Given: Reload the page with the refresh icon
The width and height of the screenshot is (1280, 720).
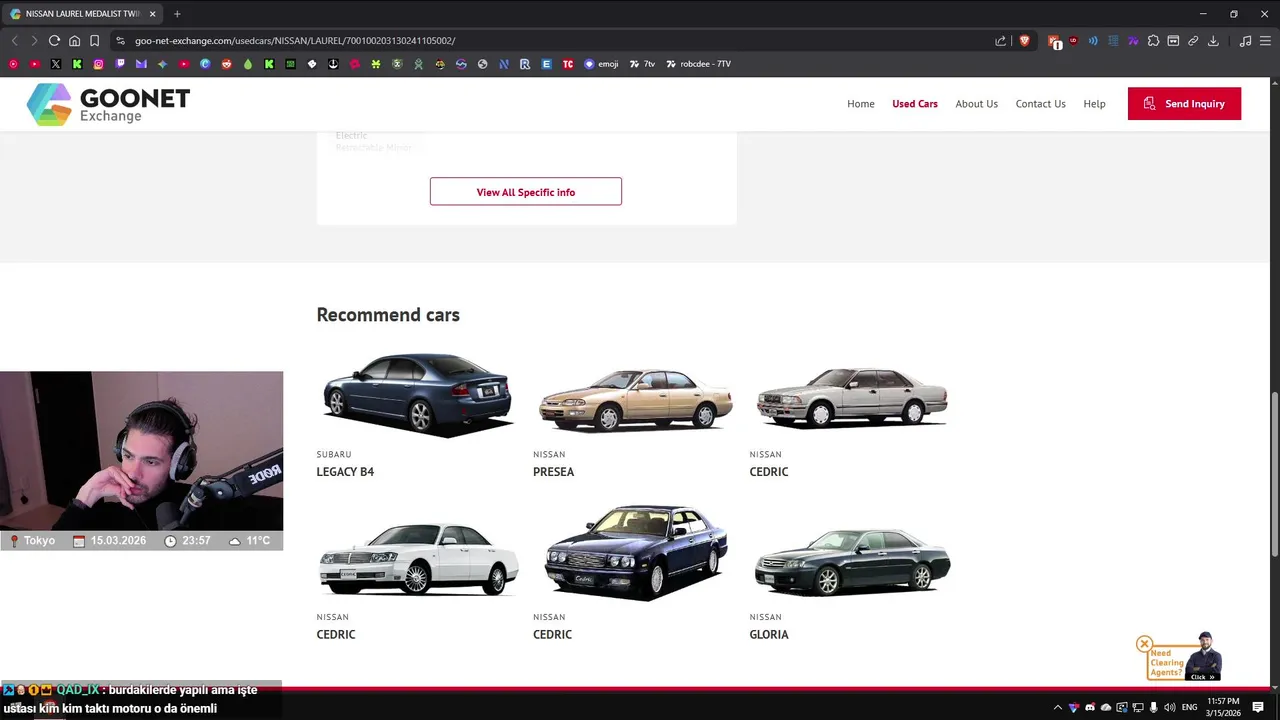Looking at the screenshot, I should point(54,41).
